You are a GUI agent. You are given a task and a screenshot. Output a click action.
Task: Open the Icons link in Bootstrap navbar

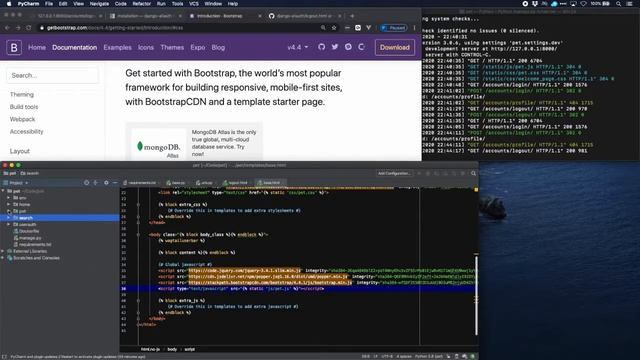point(146,47)
